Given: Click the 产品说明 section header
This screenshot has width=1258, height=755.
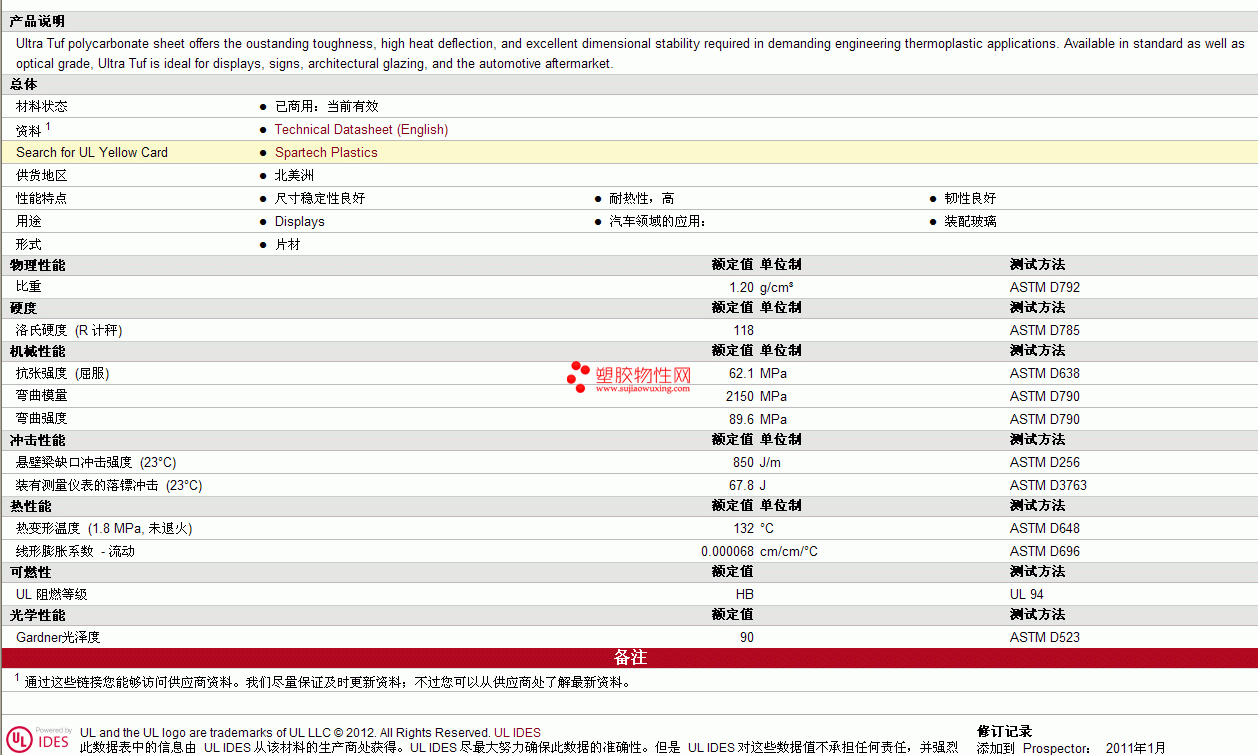Looking at the screenshot, I should tap(38, 21).
